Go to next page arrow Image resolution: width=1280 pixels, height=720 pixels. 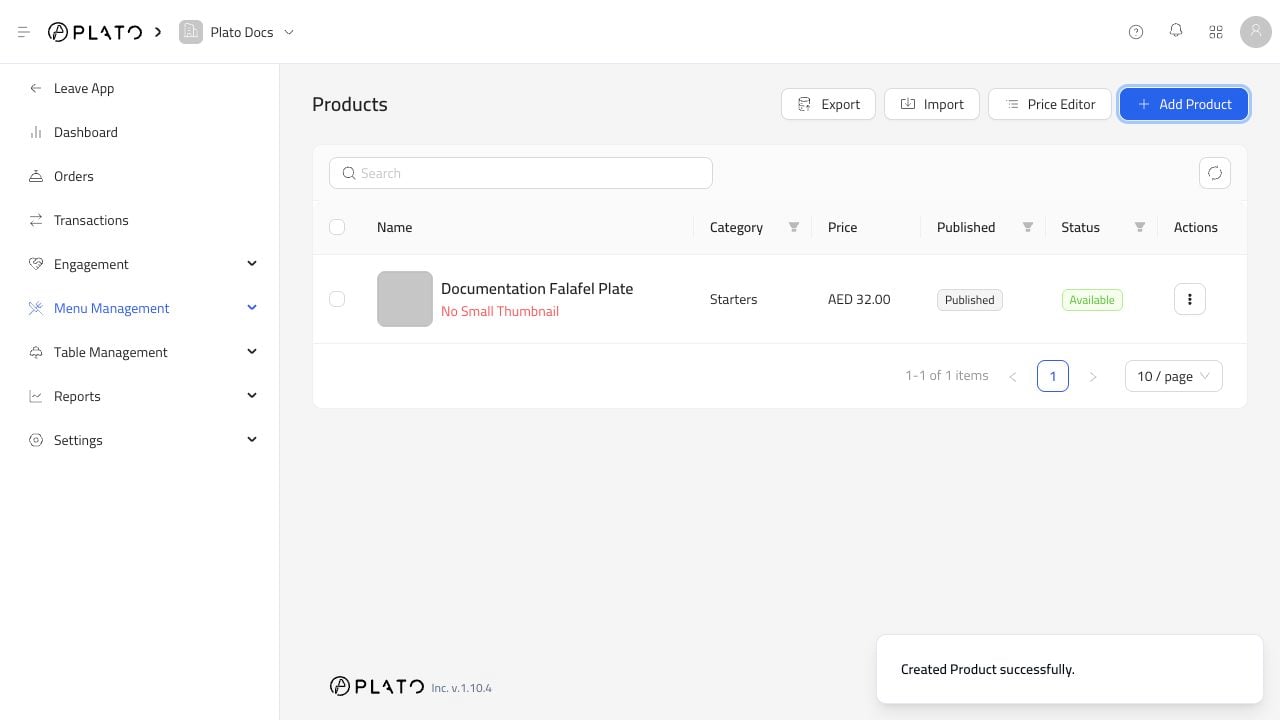coord(1093,376)
